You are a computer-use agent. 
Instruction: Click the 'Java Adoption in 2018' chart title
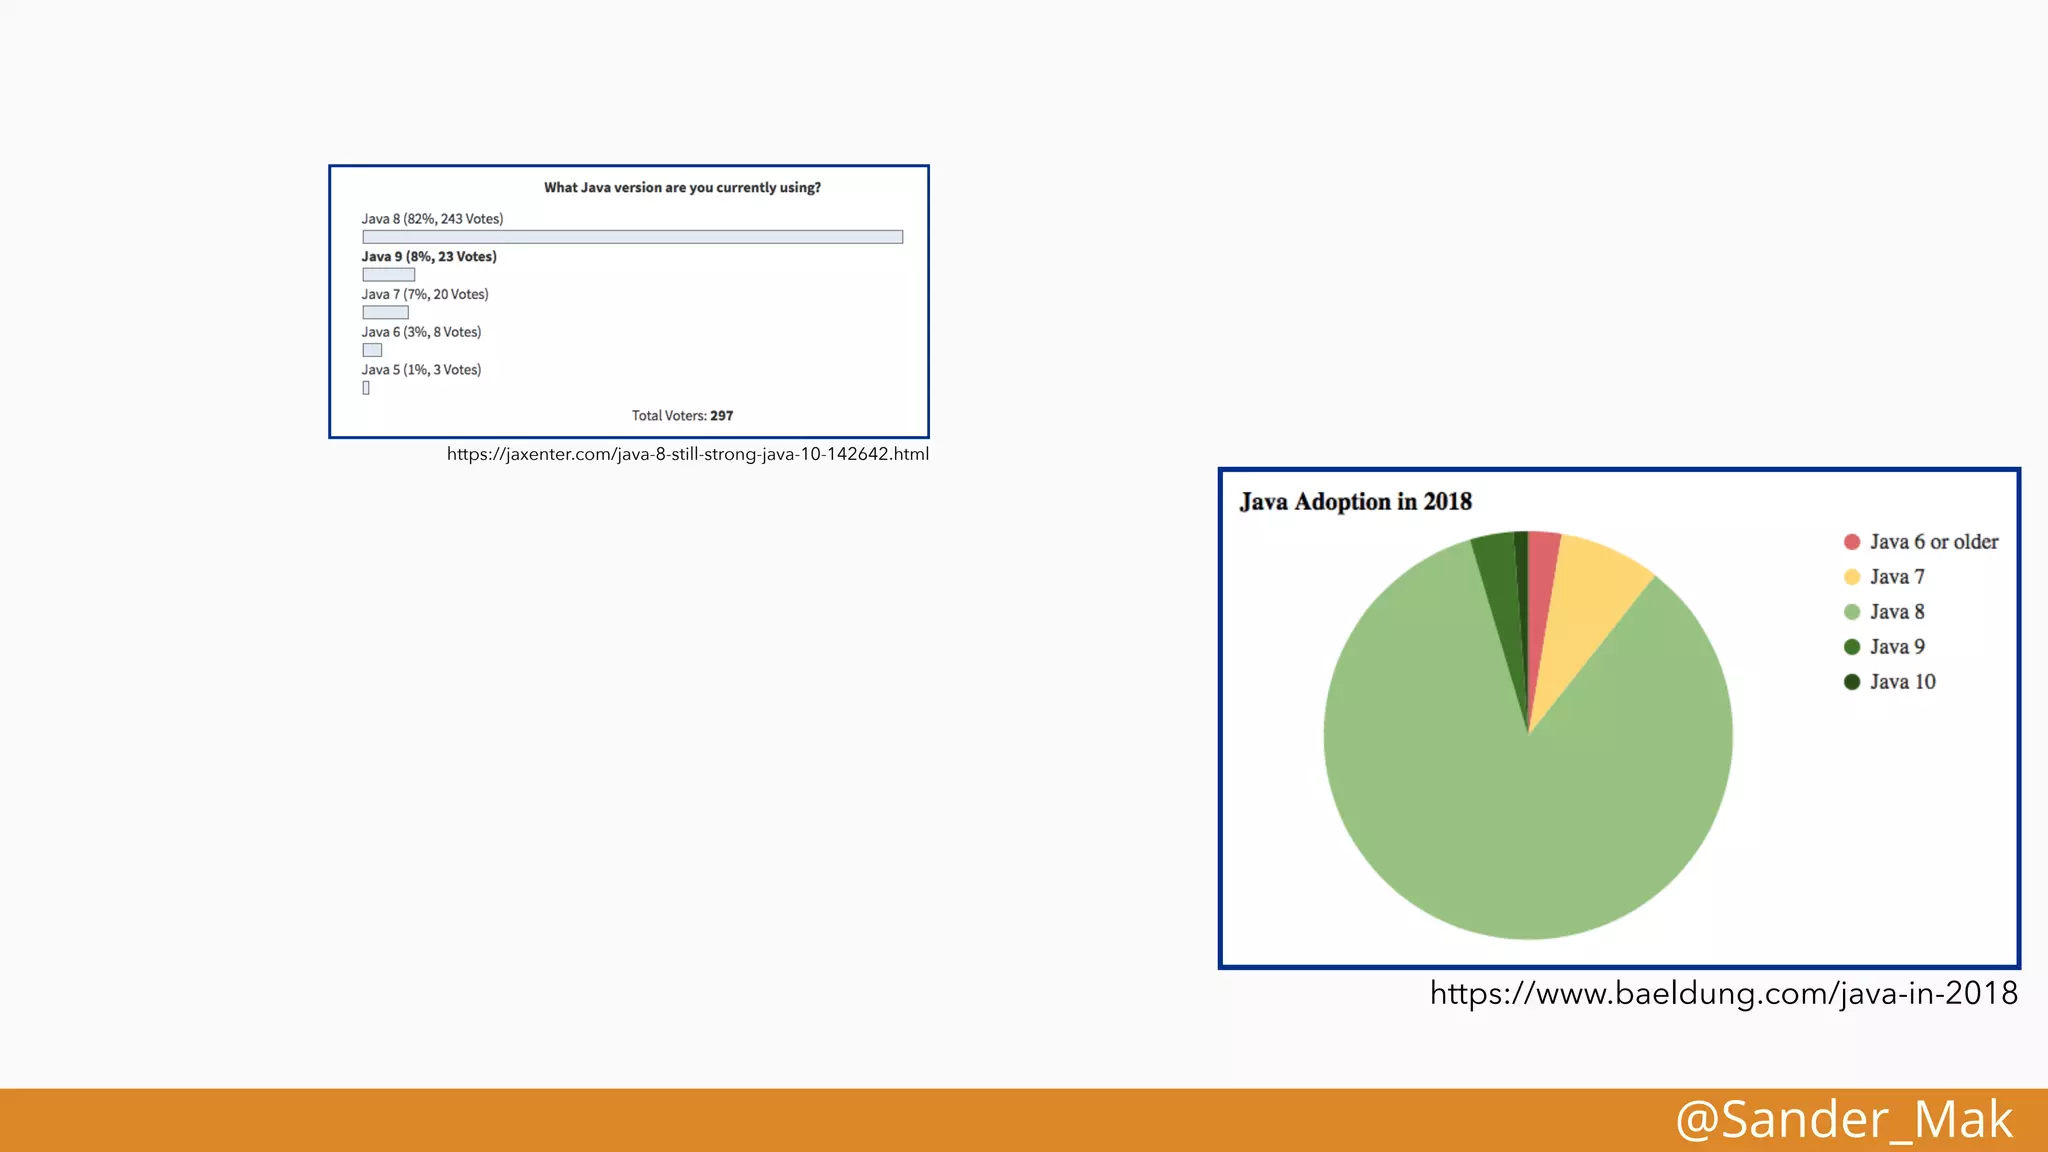point(1355,502)
